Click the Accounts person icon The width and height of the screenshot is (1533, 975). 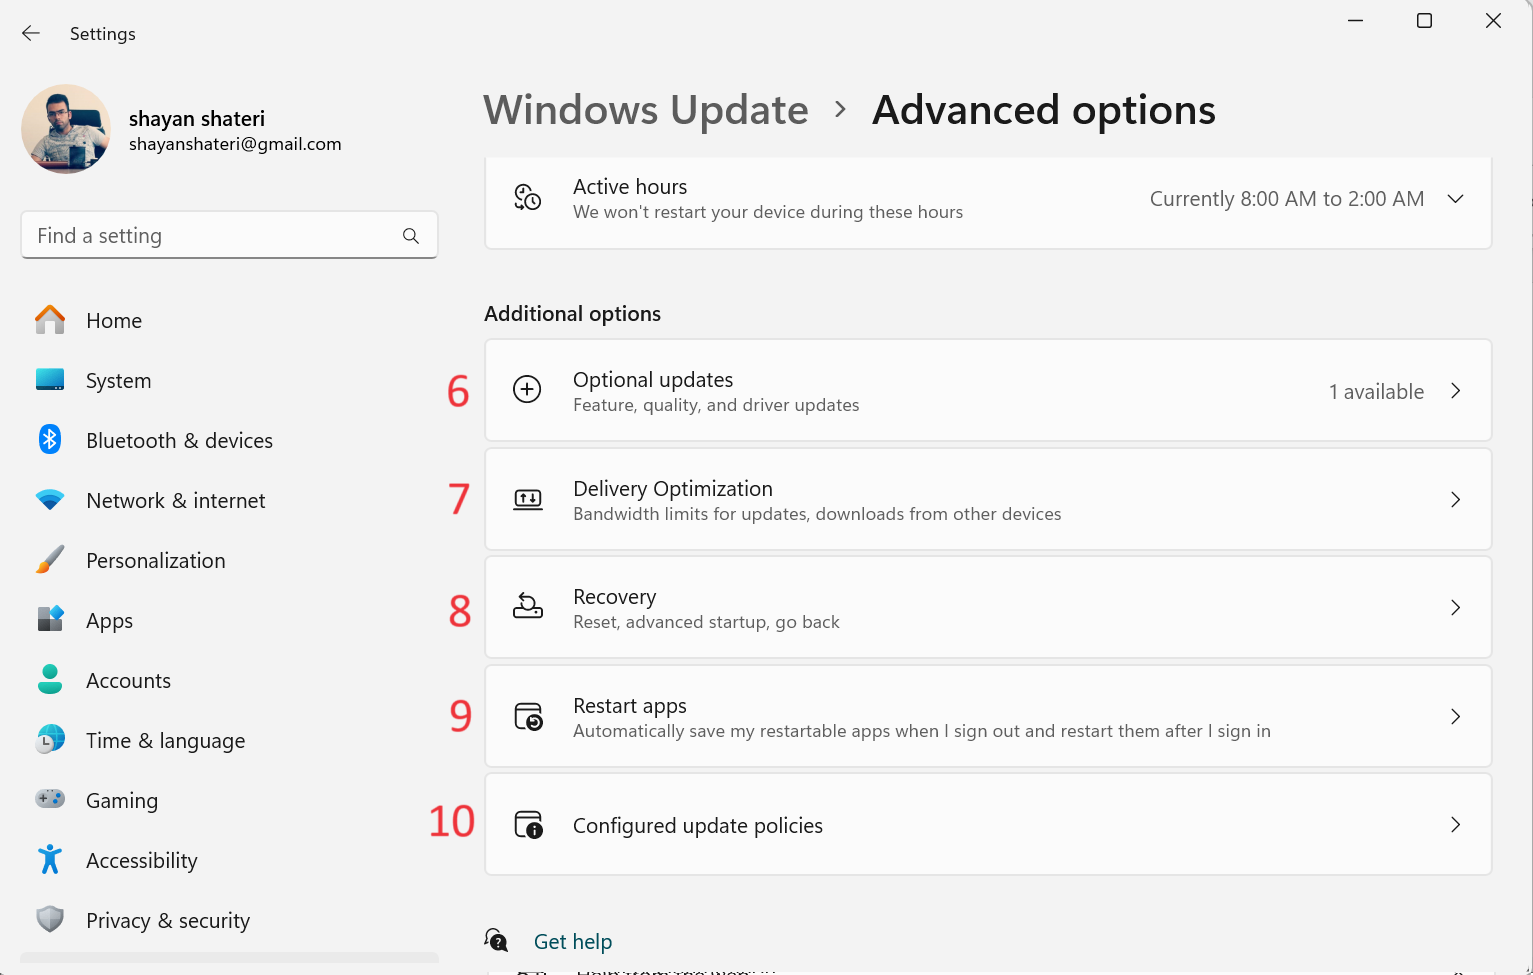pos(50,680)
